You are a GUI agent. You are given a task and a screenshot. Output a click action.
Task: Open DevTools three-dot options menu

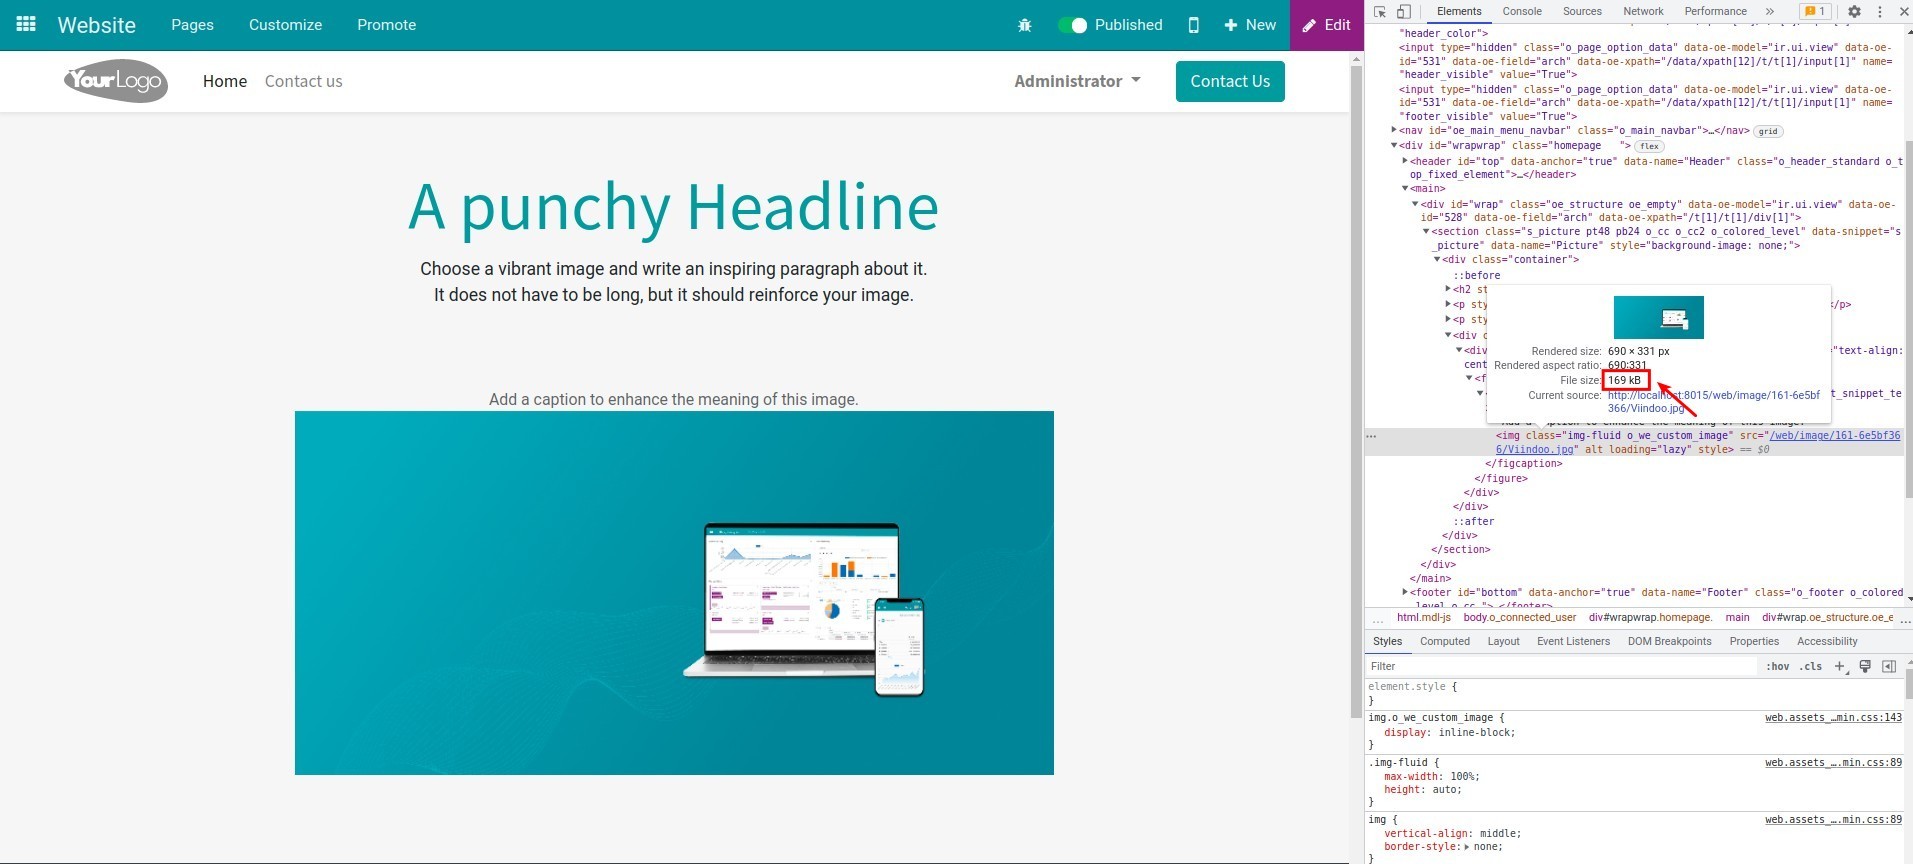tap(1879, 12)
